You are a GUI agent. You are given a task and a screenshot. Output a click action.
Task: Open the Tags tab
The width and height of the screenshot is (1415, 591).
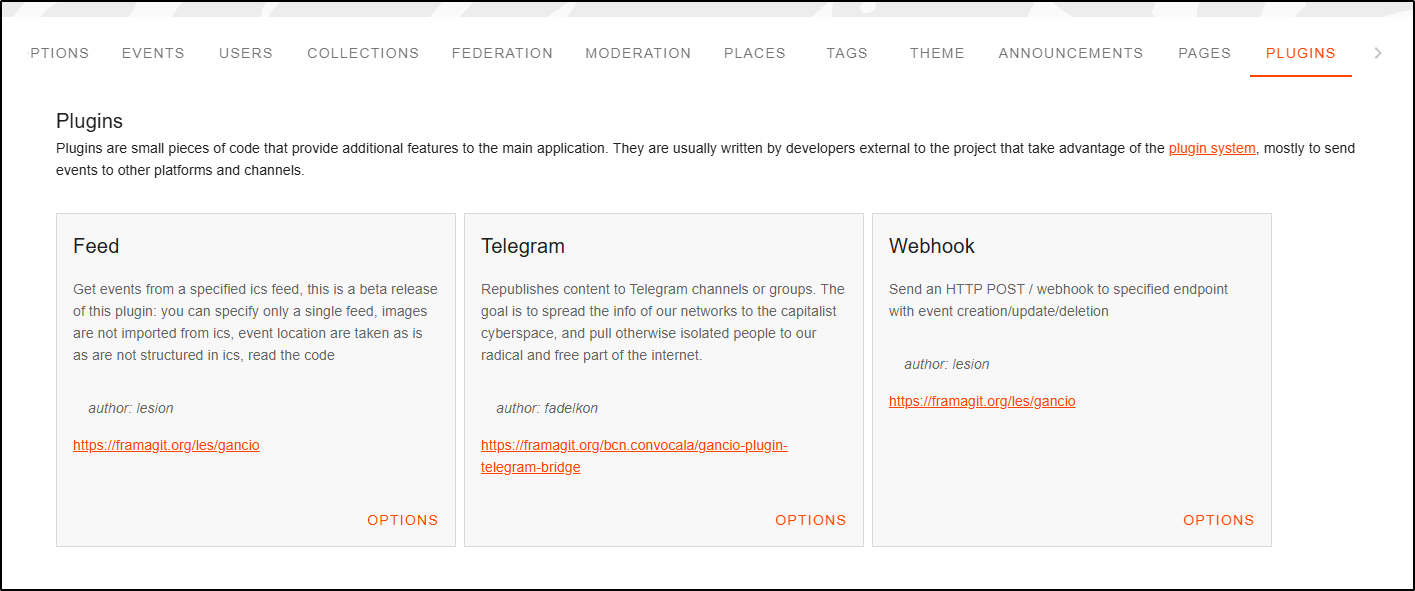(x=847, y=53)
